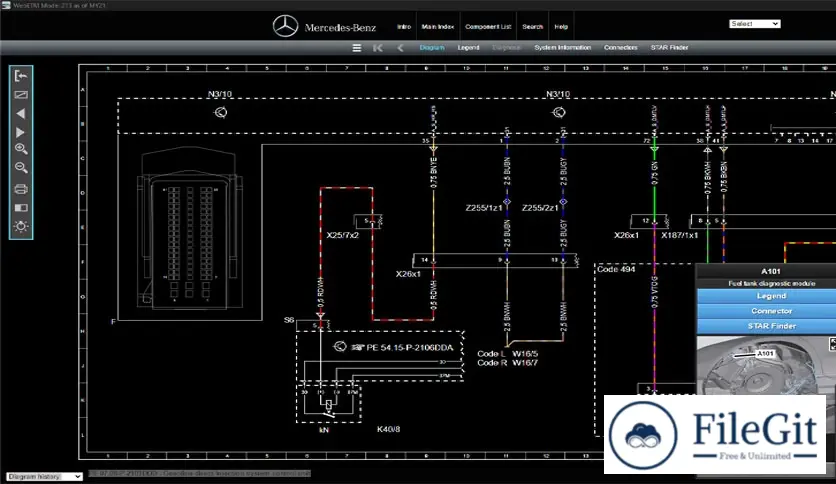Go to previous diagram with left triangle

coord(20,114)
